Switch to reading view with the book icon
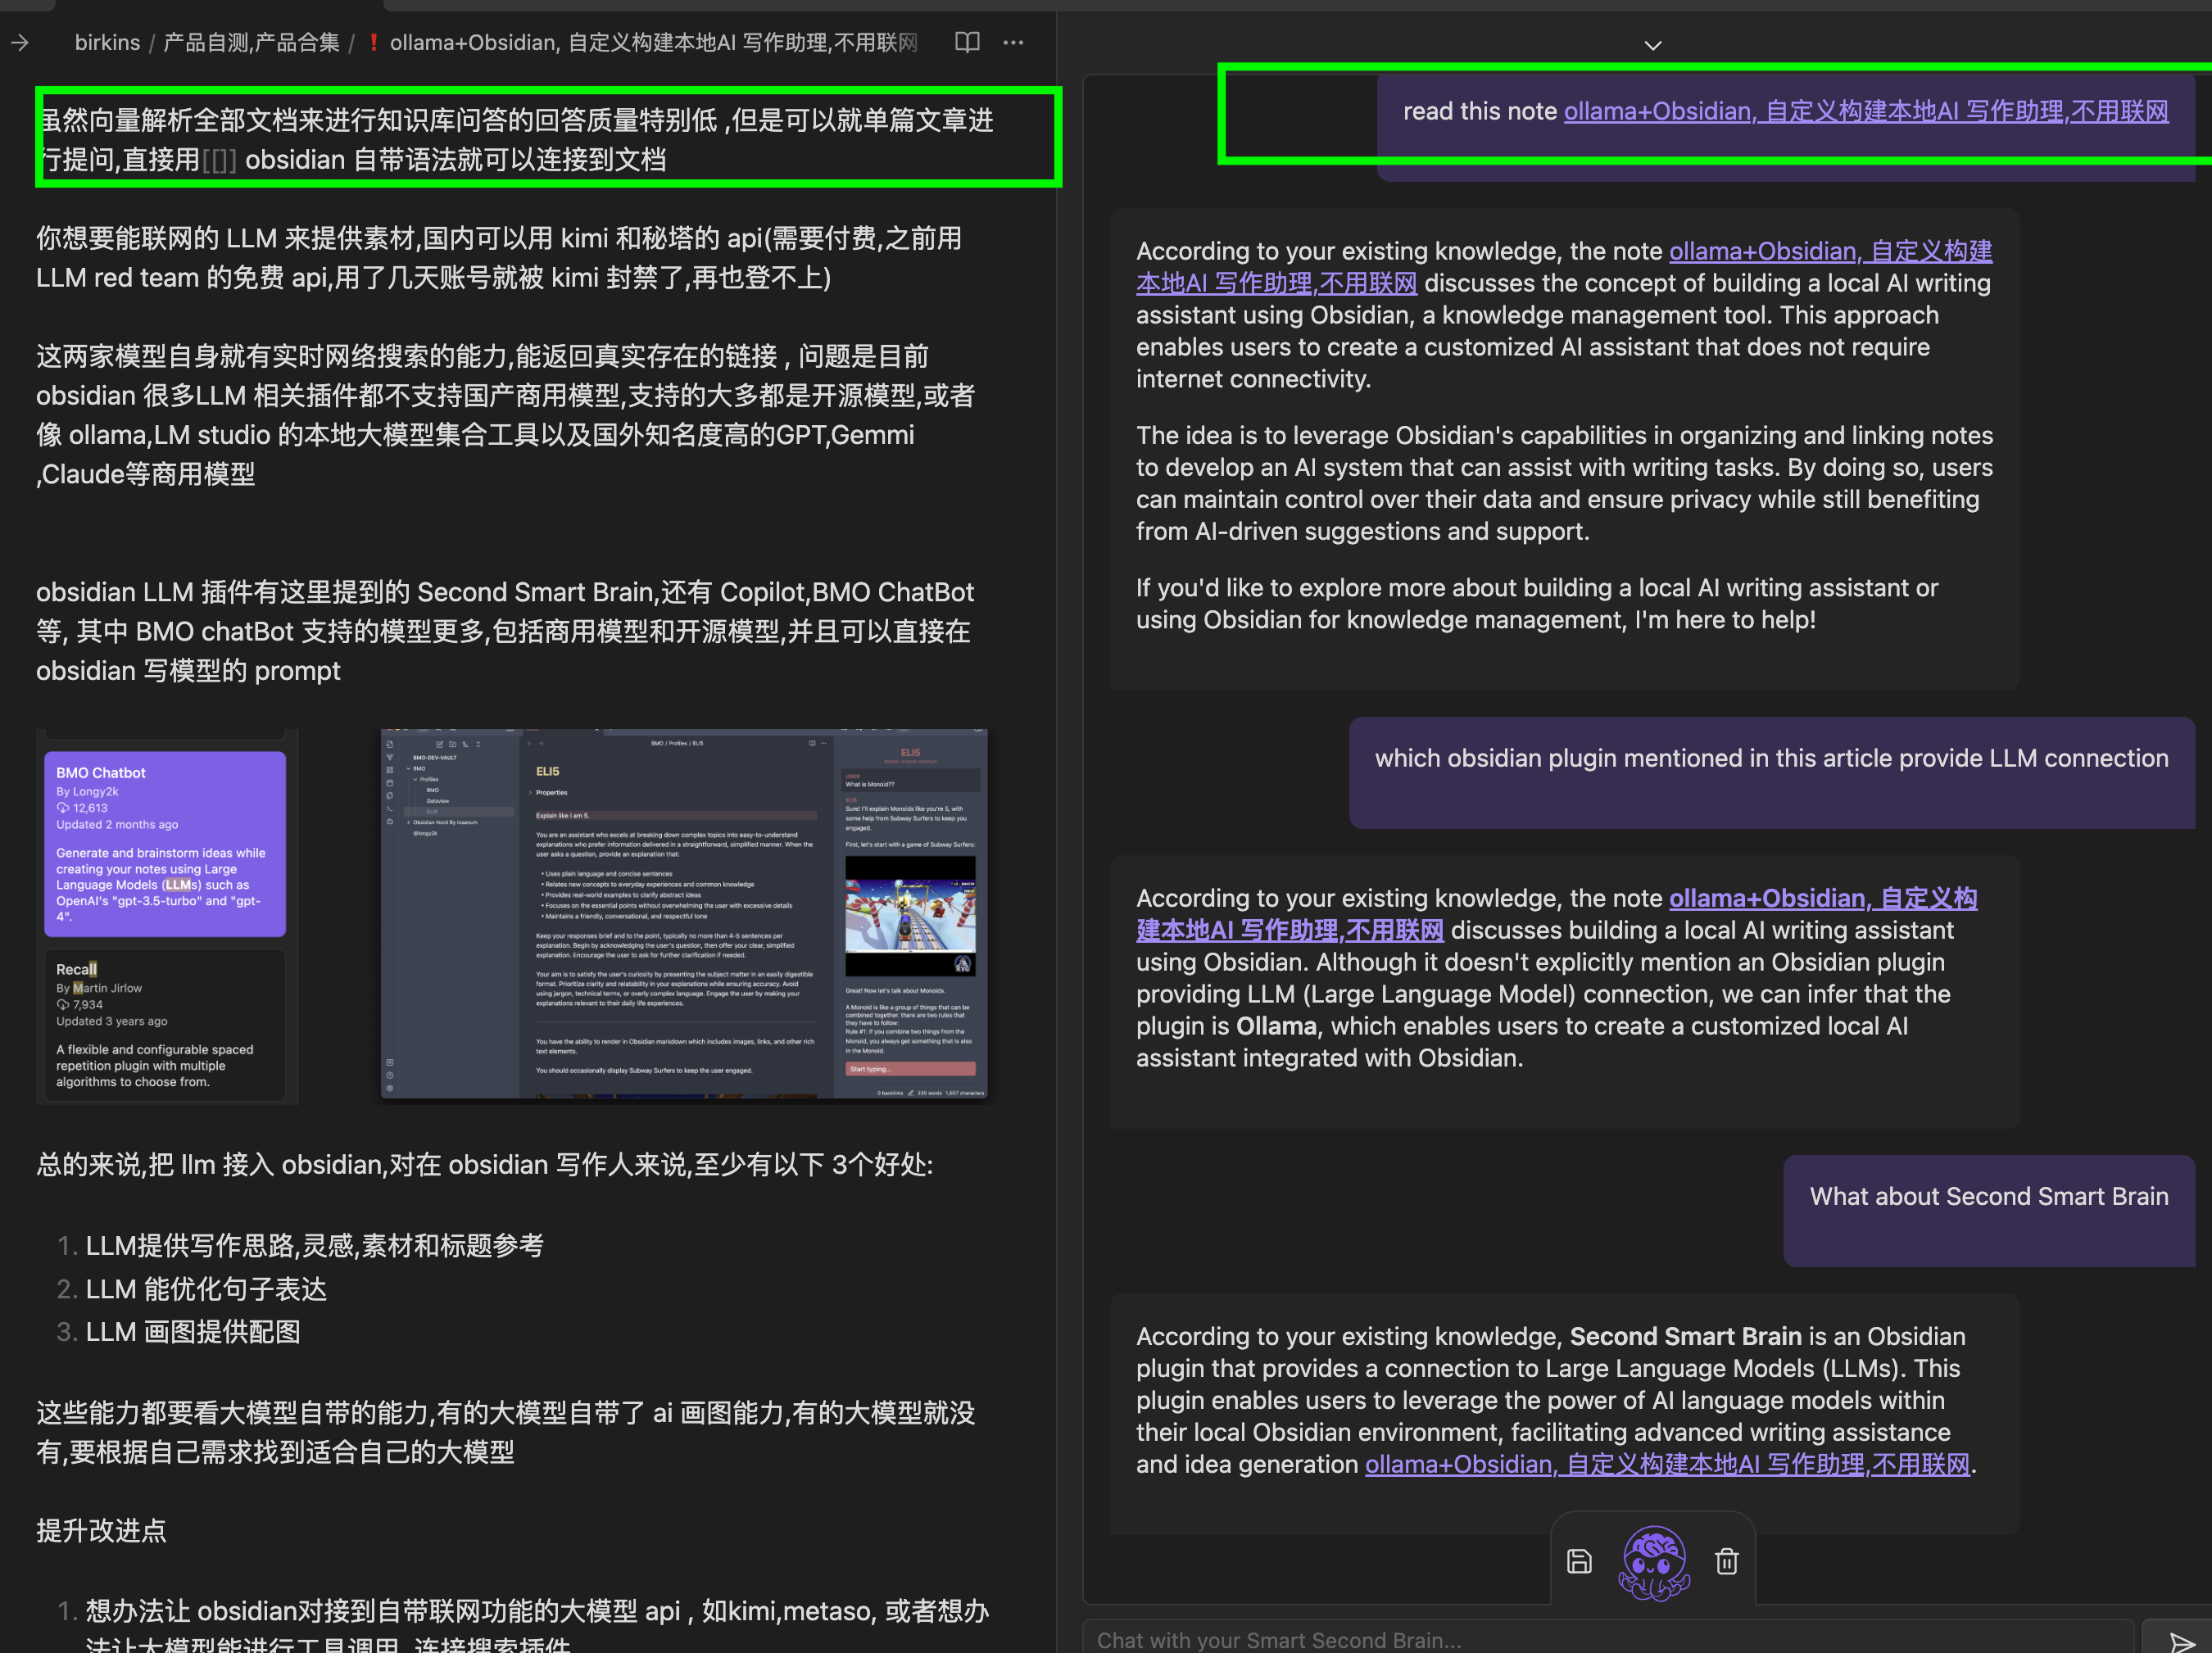 click(966, 42)
